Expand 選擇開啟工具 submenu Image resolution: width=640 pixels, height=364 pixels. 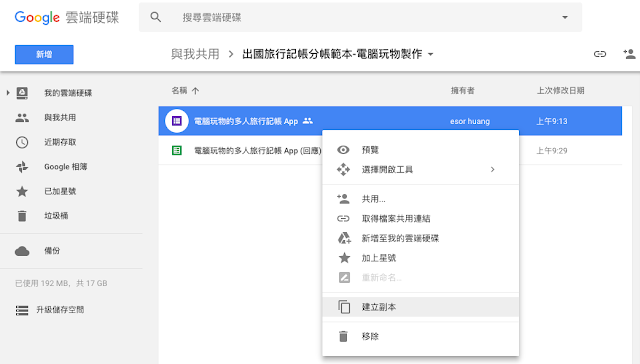click(420, 169)
